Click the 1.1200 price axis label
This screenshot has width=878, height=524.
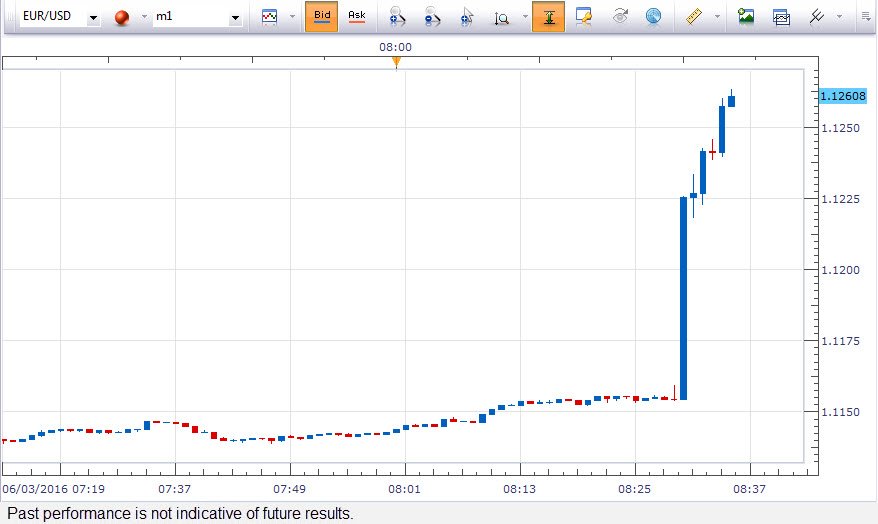[x=840, y=270]
